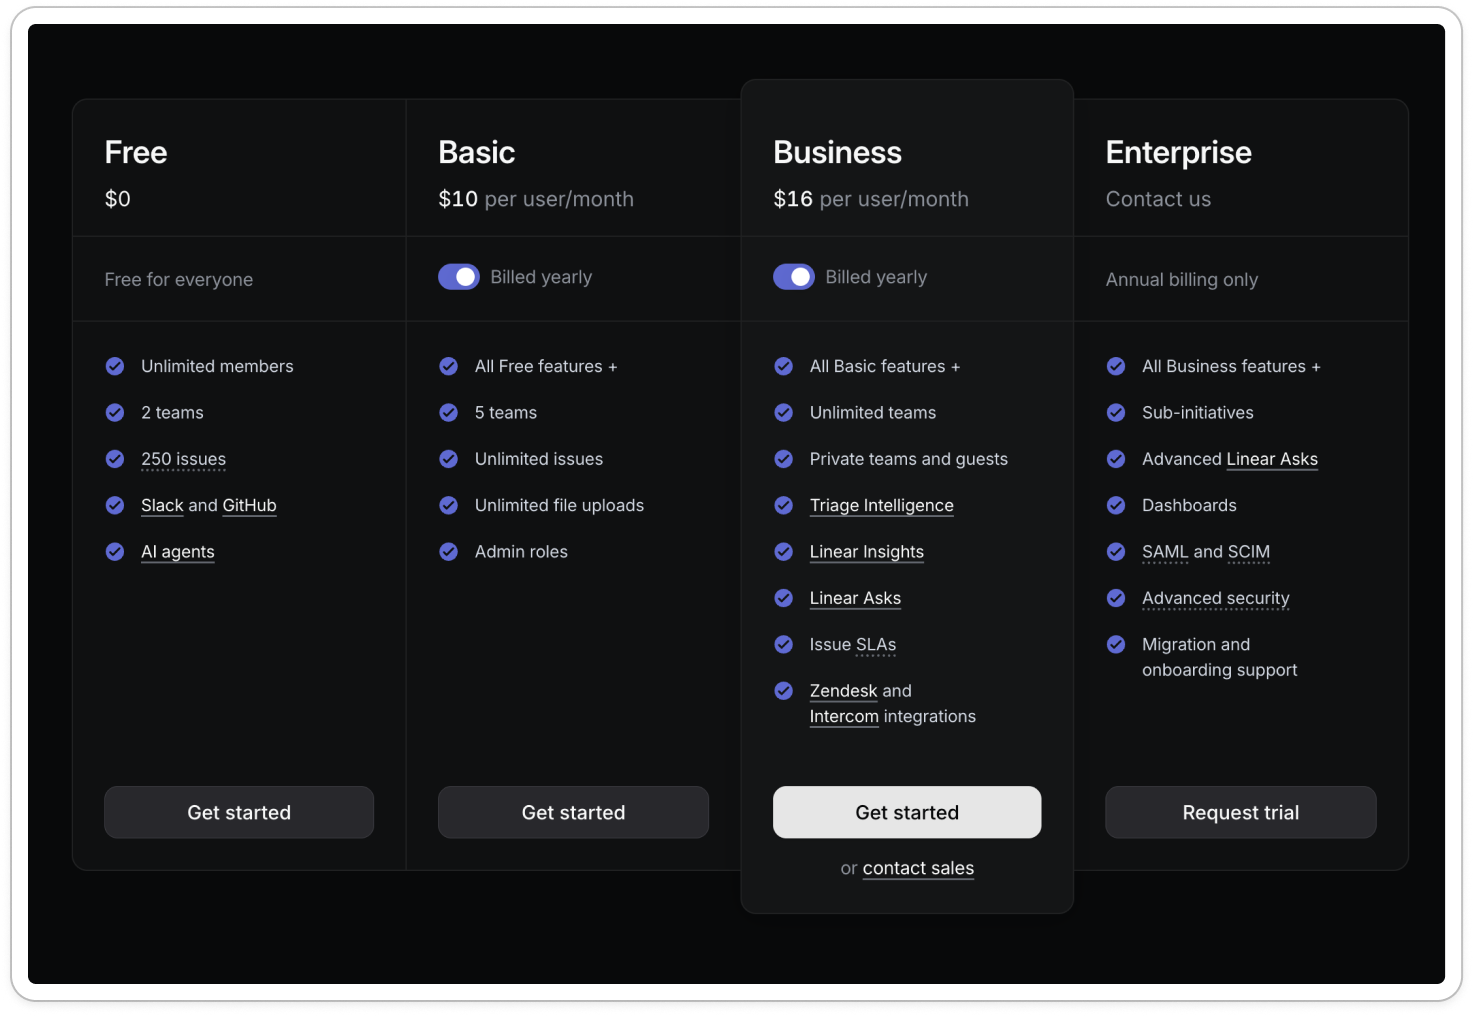The height and width of the screenshot is (1016, 1474).
Task: Click Get started under the Free plan
Action: [x=239, y=812]
